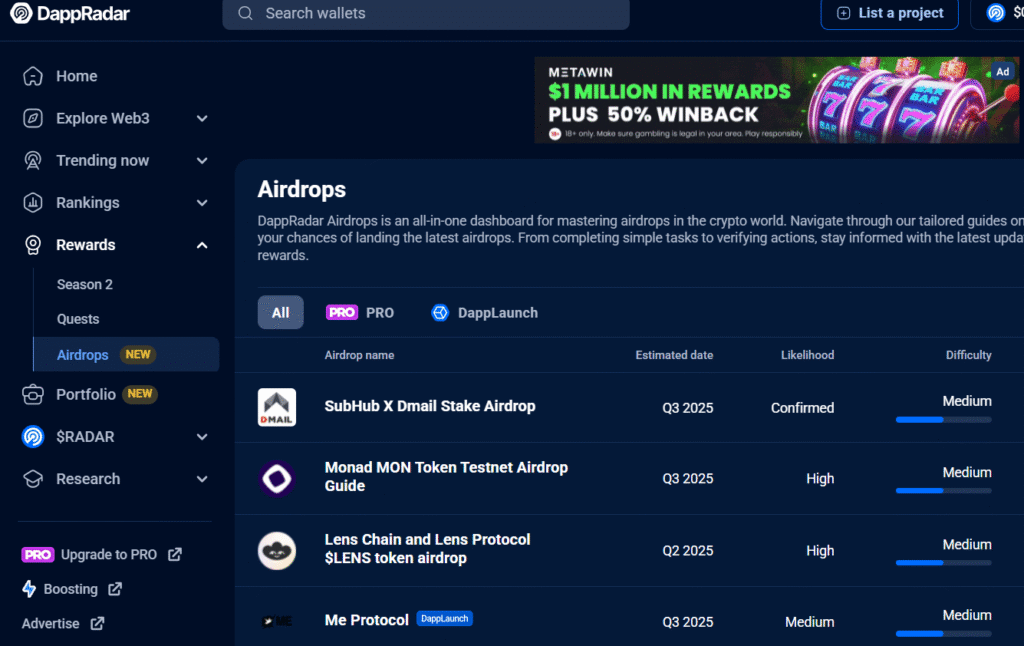
Task: Expand the Trending now chevron
Action: coord(202,161)
